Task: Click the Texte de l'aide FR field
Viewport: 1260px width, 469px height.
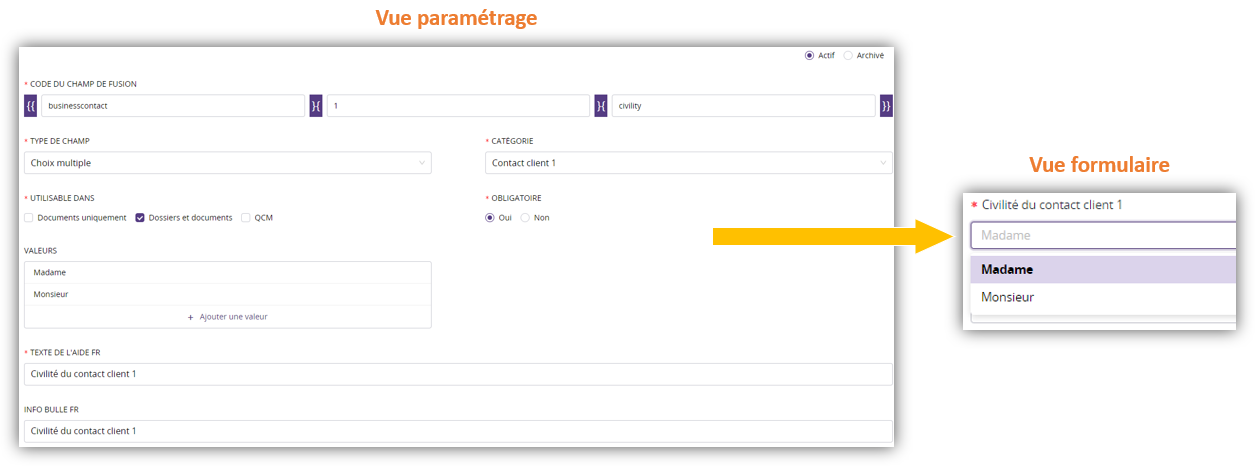Action: coord(458,374)
